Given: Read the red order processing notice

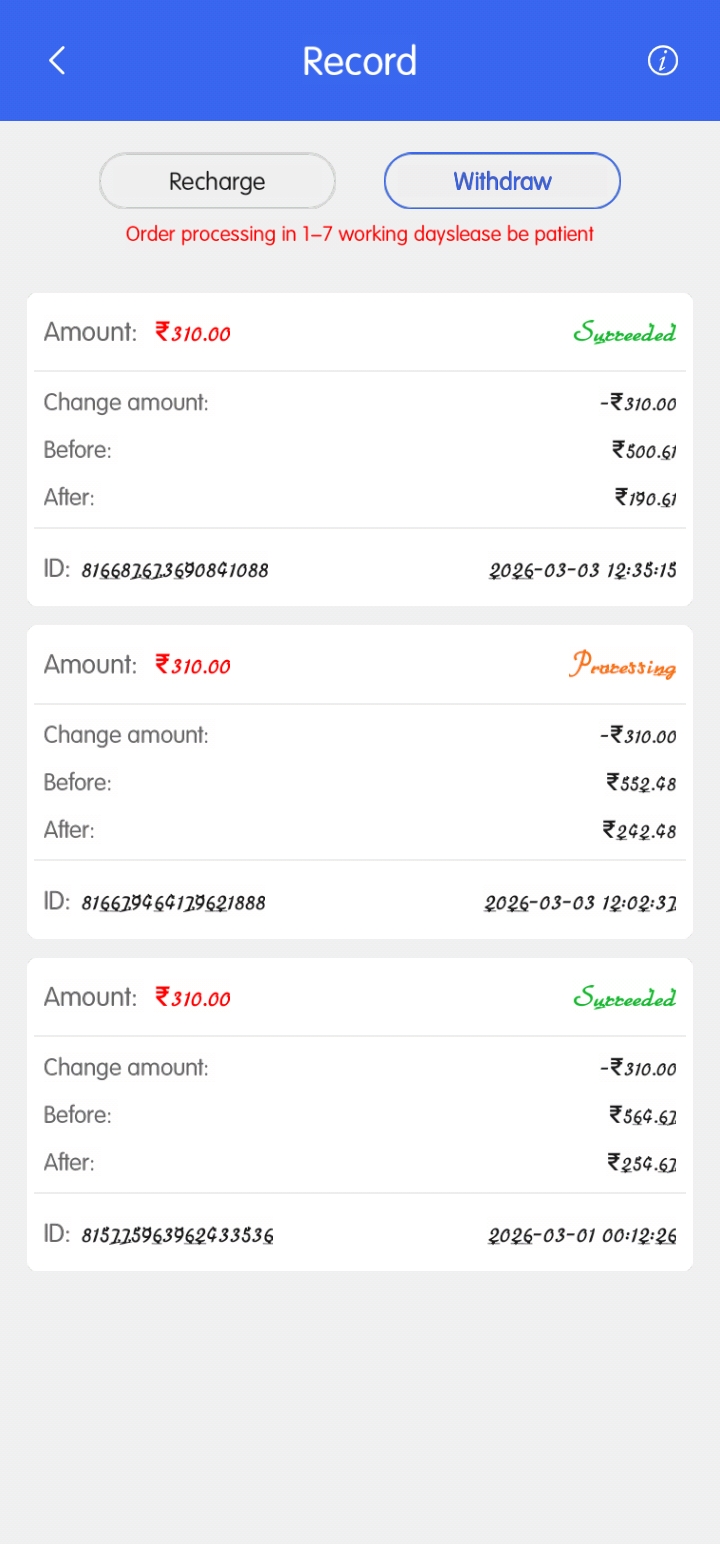Looking at the screenshot, I should tap(359, 234).
